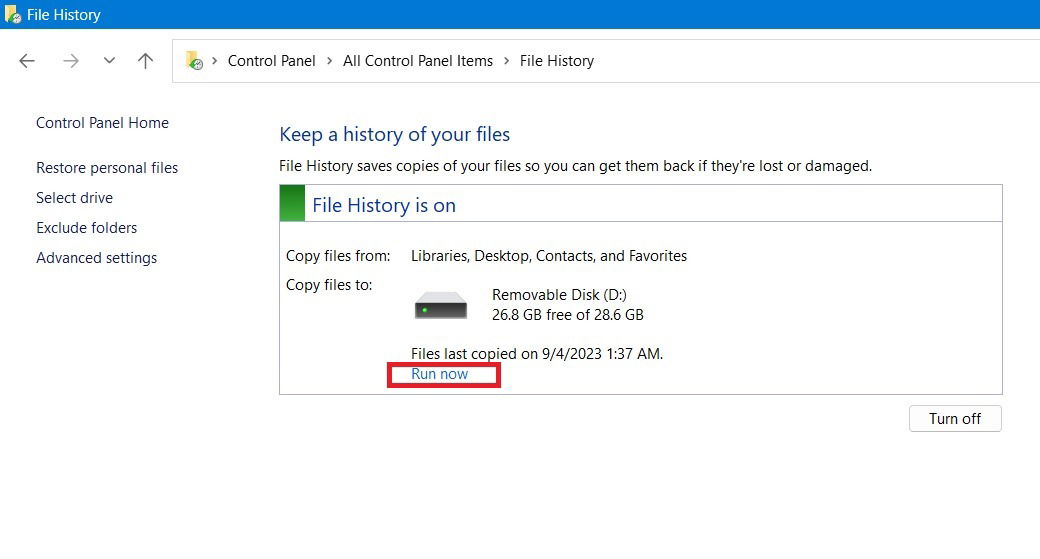The width and height of the screenshot is (1040, 559).
Task: Open Restore personal files
Action: (107, 168)
